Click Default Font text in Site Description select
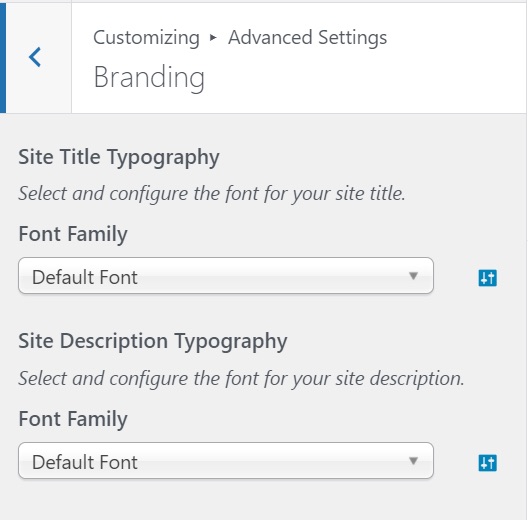 [x=85, y=462]
